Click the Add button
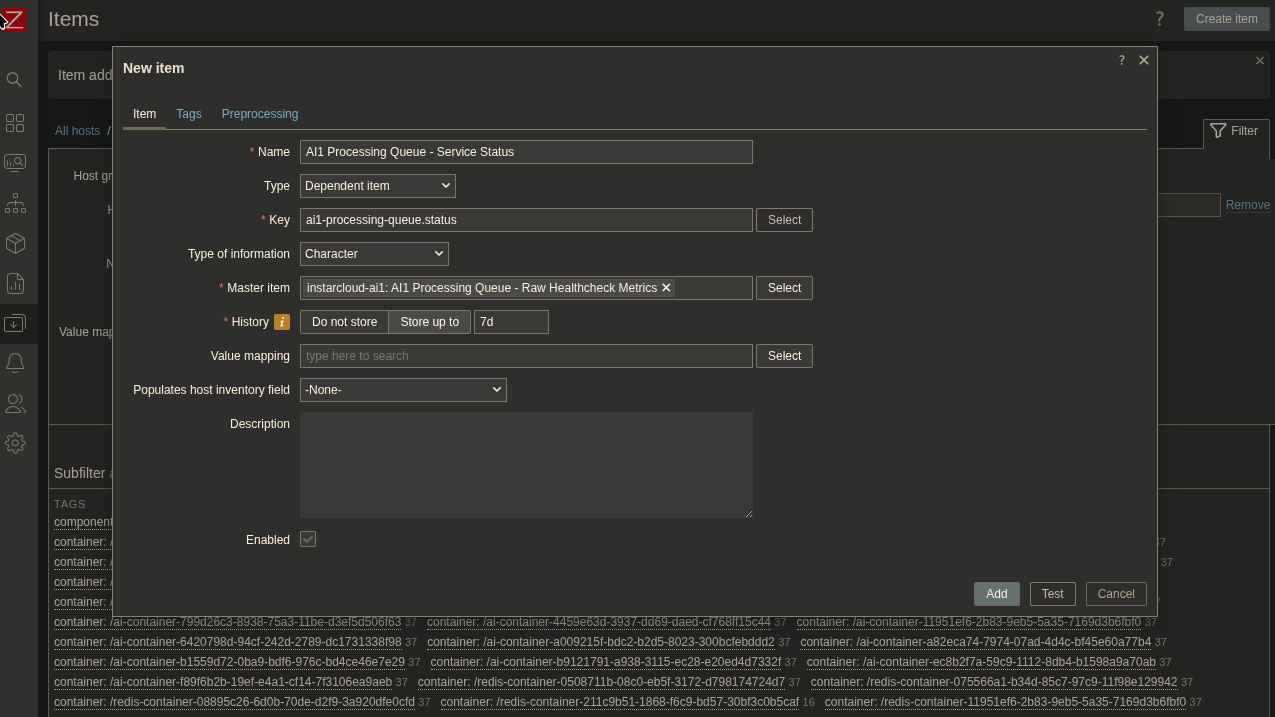Viewport: 1275px width, 717px height. [x=996, y=594]
